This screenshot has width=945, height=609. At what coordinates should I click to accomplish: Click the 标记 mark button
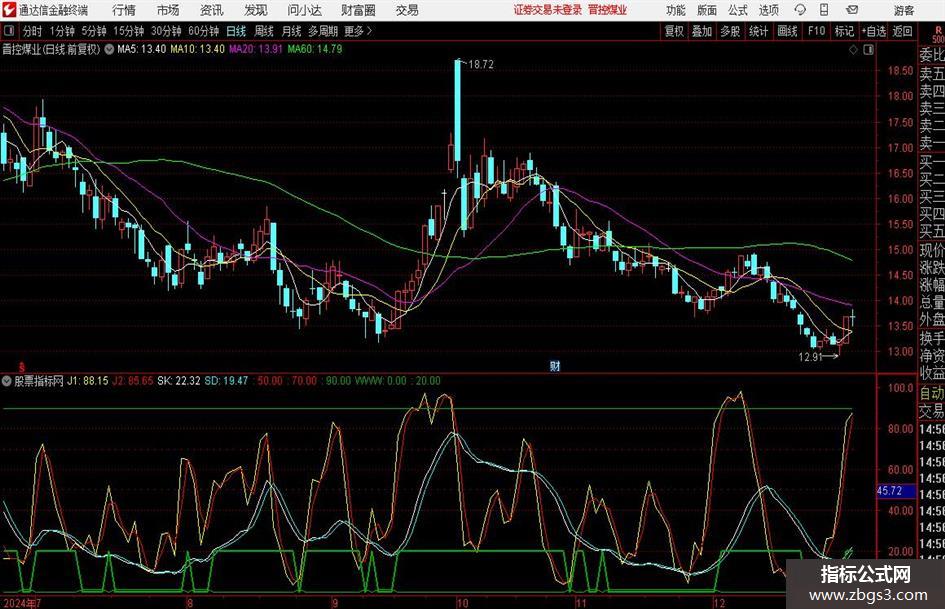[x=844, y=31]
